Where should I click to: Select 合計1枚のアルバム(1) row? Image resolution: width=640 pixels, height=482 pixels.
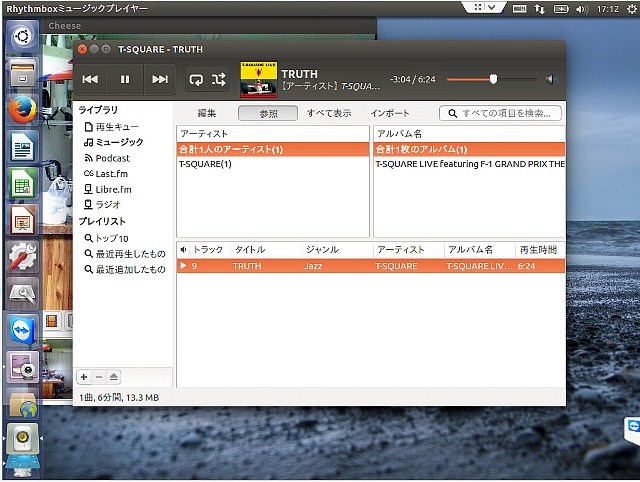click(469, 149)
